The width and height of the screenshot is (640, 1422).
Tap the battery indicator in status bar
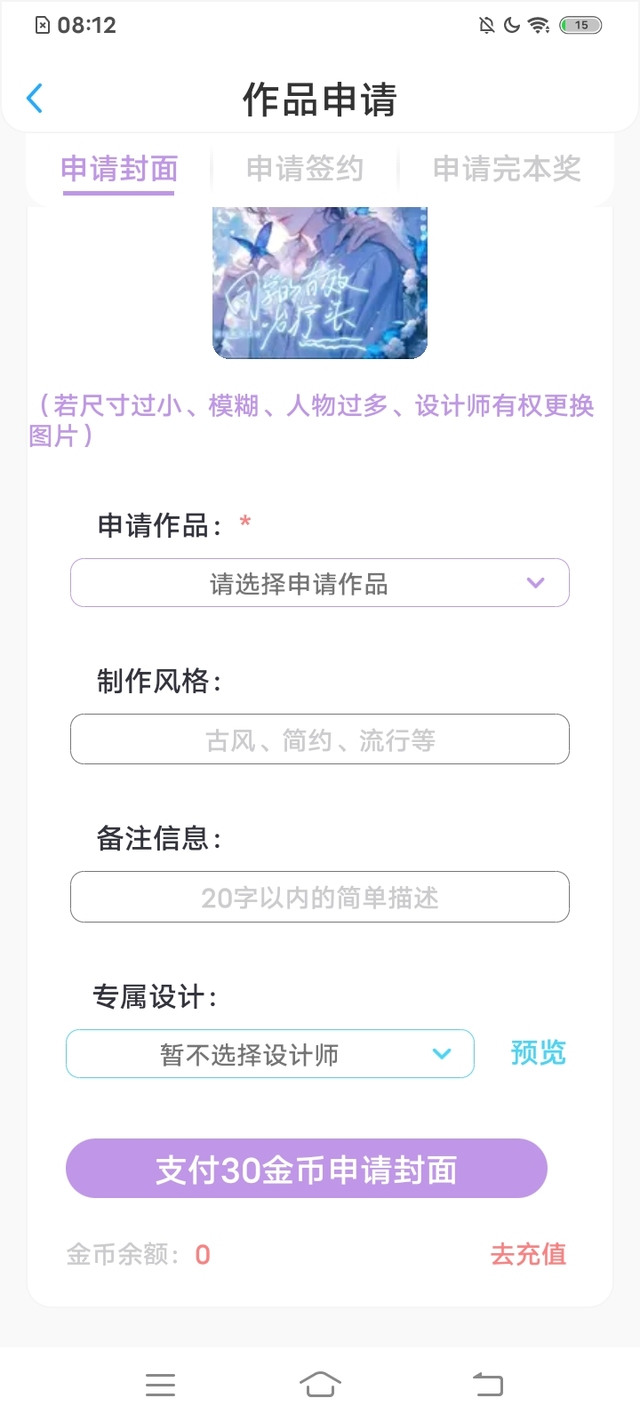coord(581,26)
